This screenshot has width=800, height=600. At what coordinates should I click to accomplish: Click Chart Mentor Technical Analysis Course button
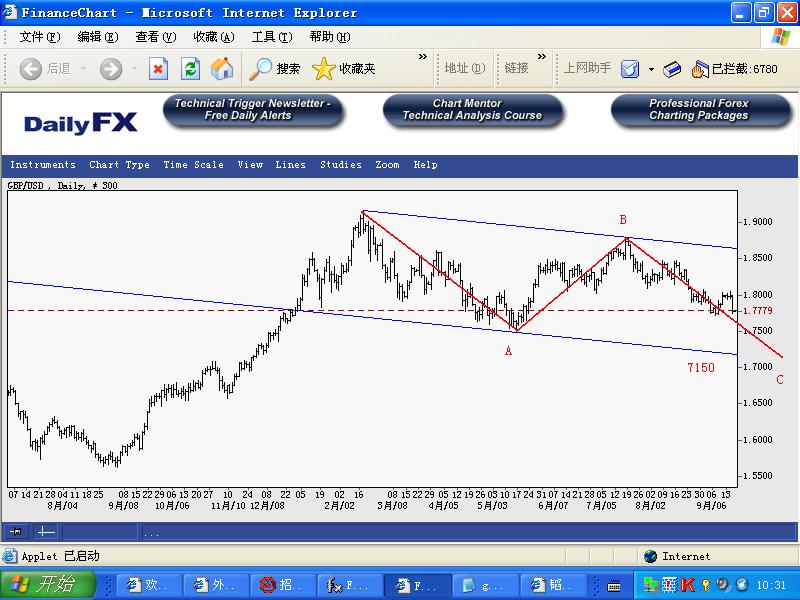coord(472,110)
